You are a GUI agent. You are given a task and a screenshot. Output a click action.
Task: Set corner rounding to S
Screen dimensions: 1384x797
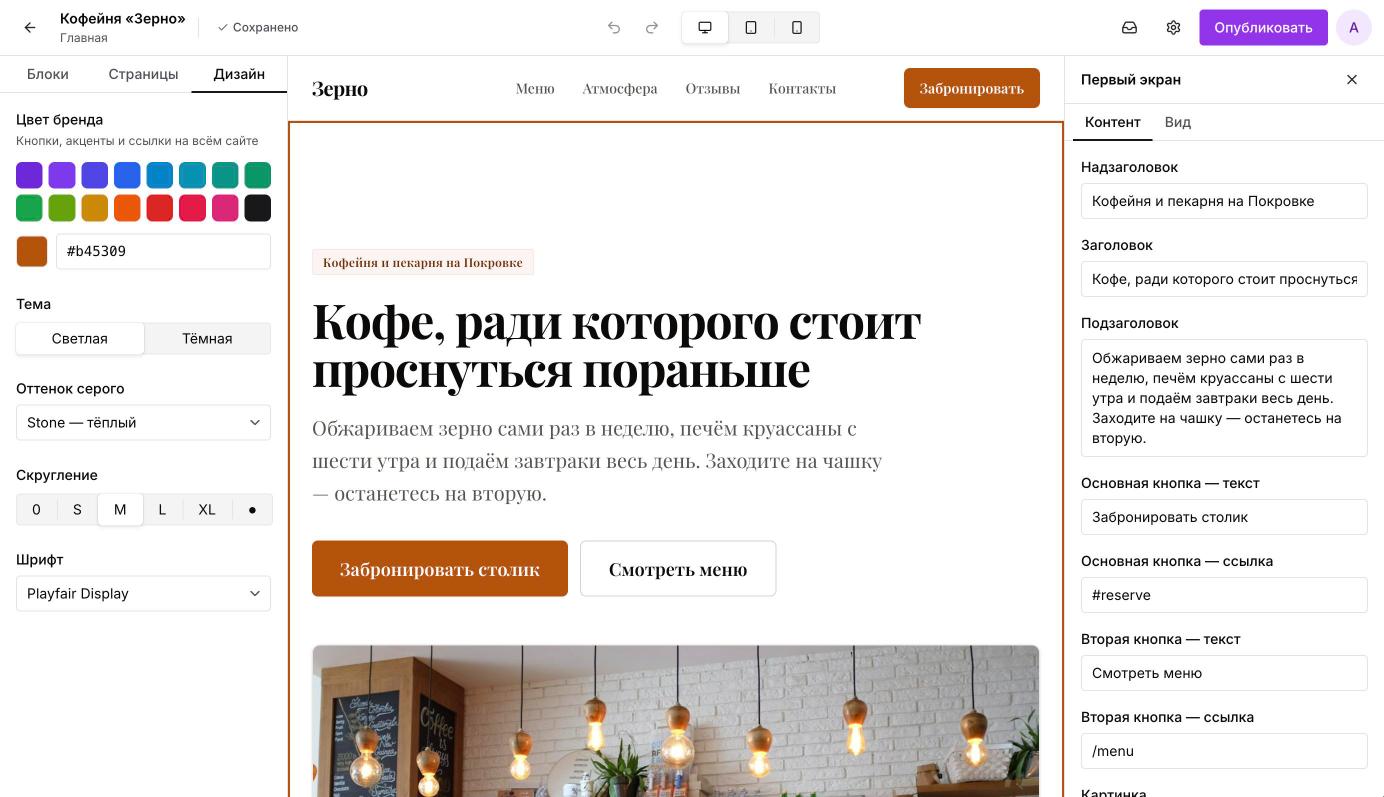pos(77,509)
